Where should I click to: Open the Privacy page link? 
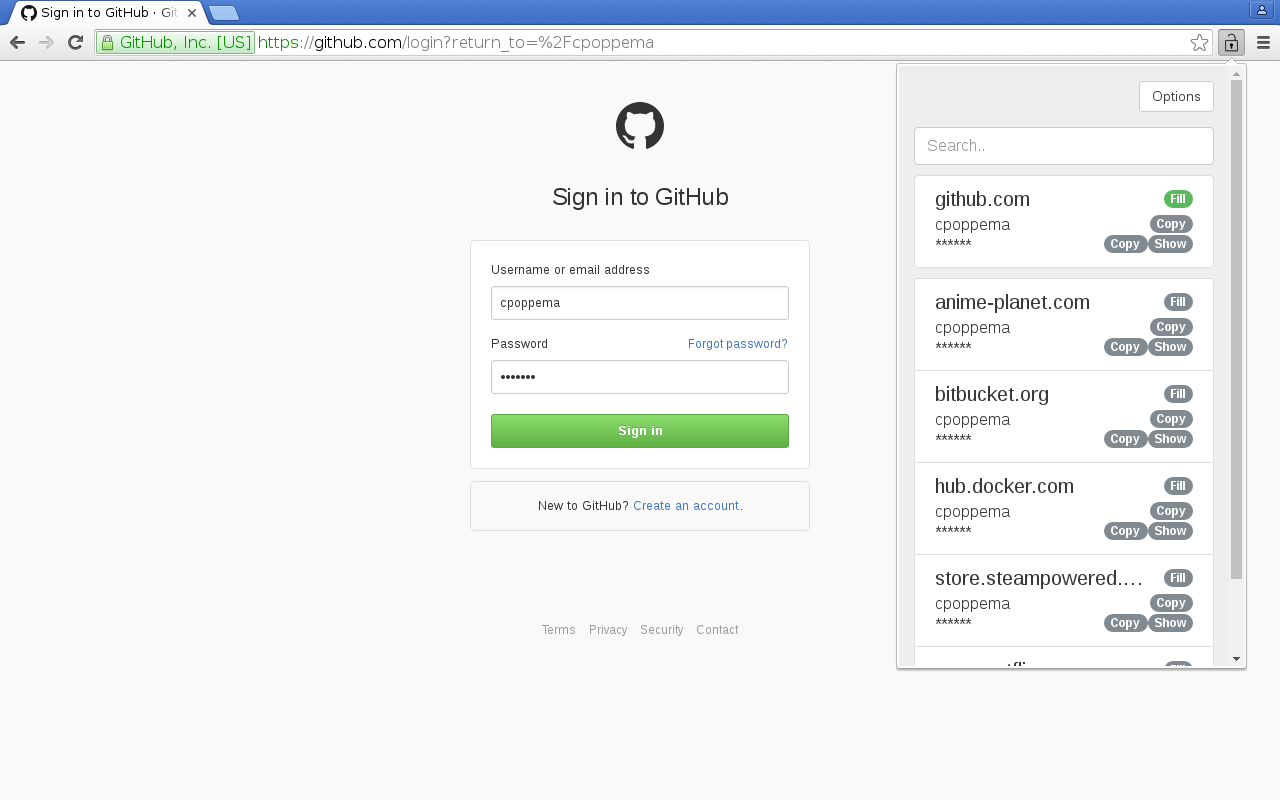(x=608, y=629)
